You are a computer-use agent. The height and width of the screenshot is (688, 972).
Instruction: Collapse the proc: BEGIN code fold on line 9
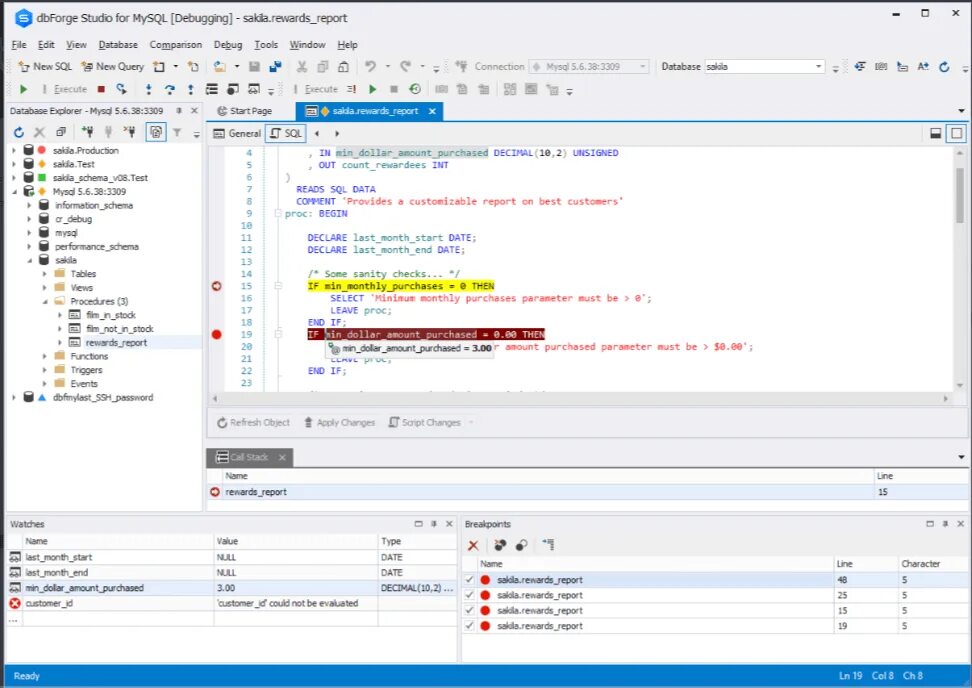pos(278,213)
